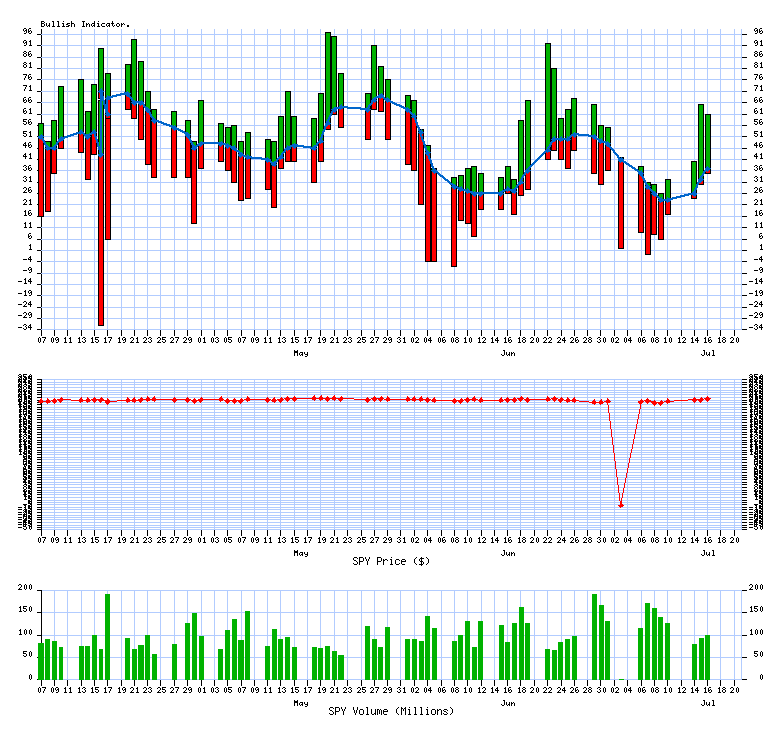Click the 'Jul' label under the SPY volume chart
Viewport: 784px width, 729px height.
point(708,702)
